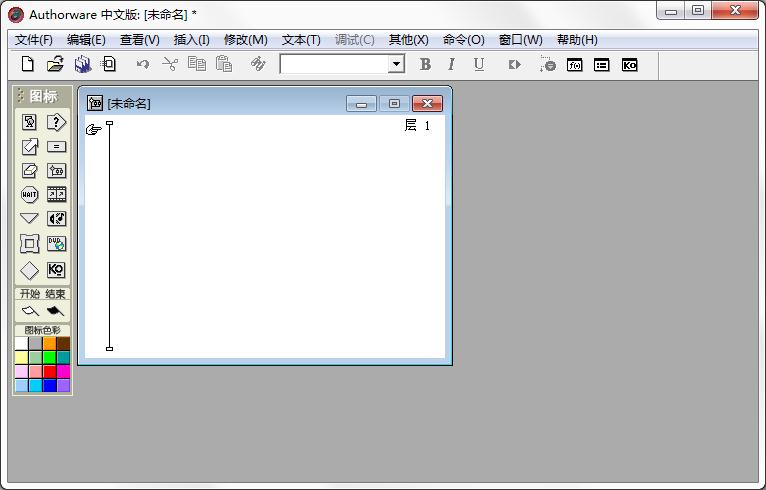Screen dimensions: 766x490
Task: Open a file with the toolbar Open icon
Action: click(55, 64)
